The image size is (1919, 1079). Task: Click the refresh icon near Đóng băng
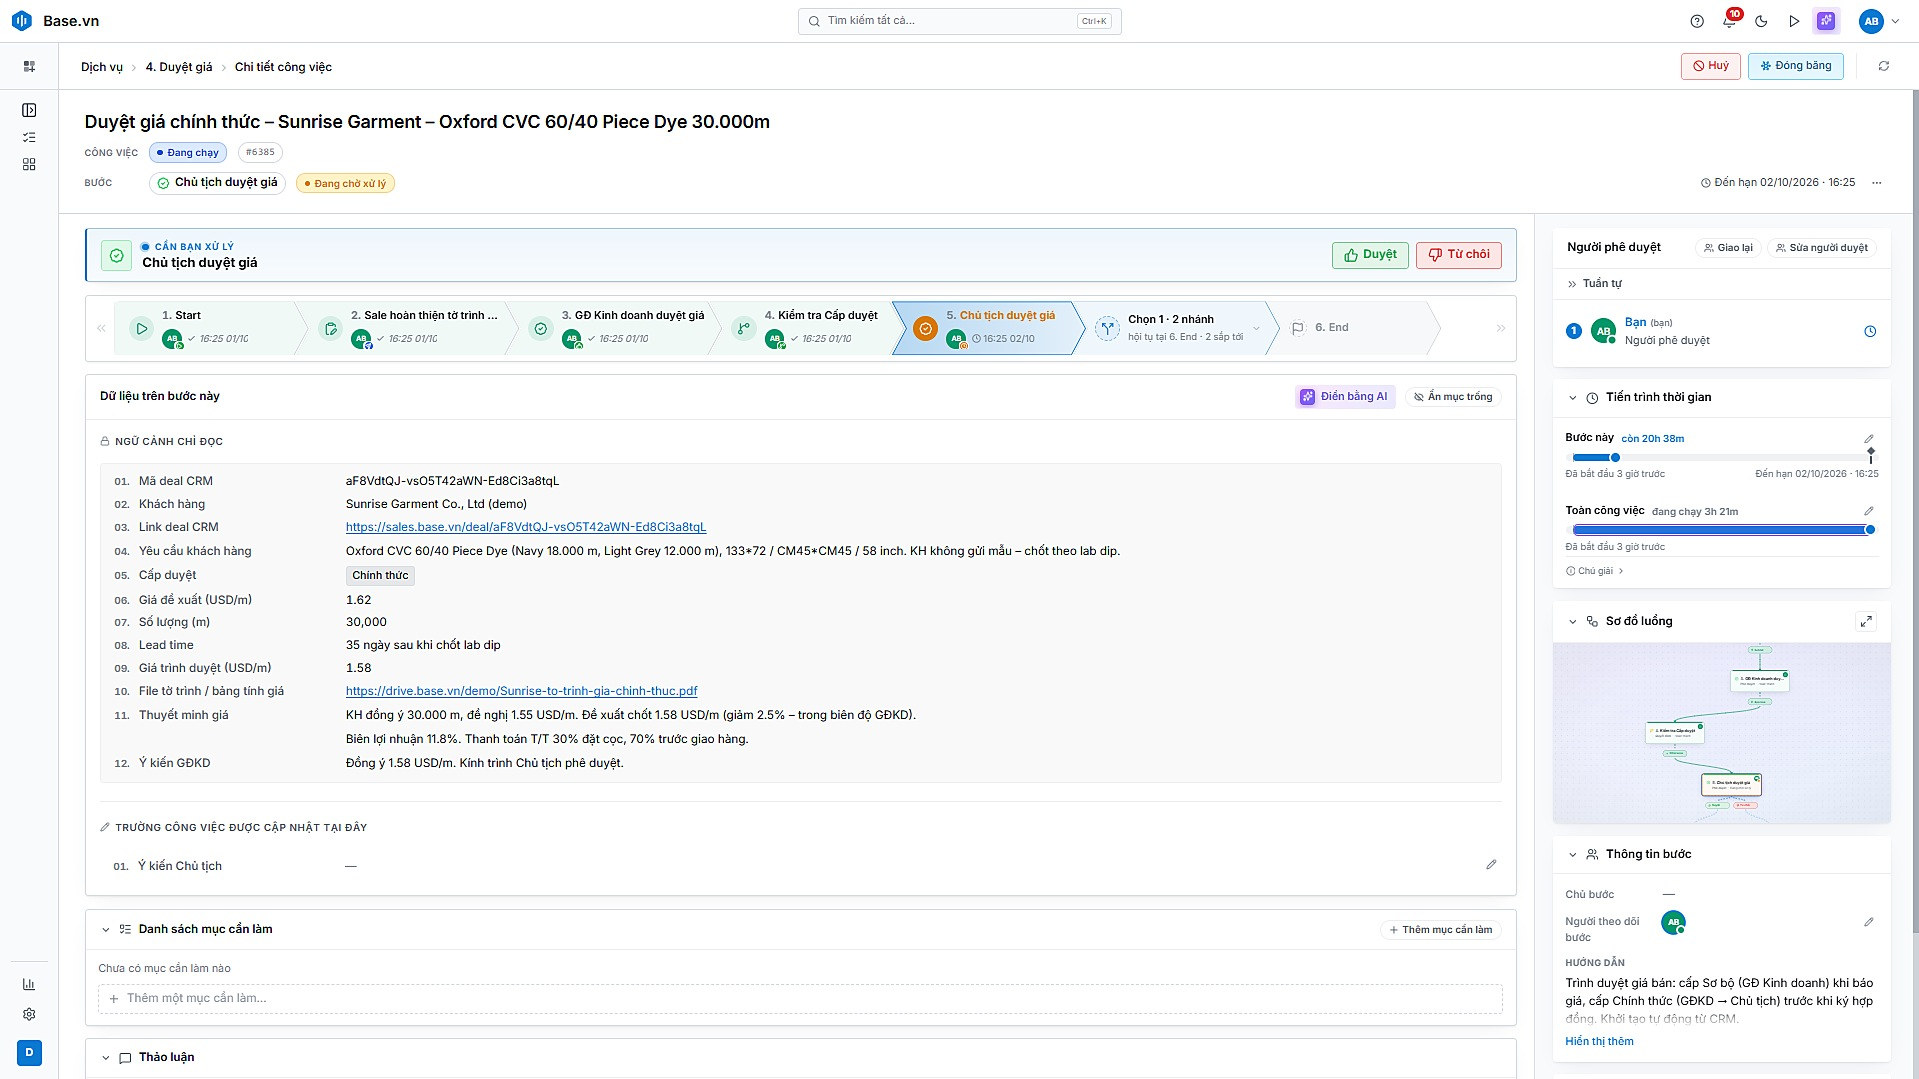pos(1884,66)
